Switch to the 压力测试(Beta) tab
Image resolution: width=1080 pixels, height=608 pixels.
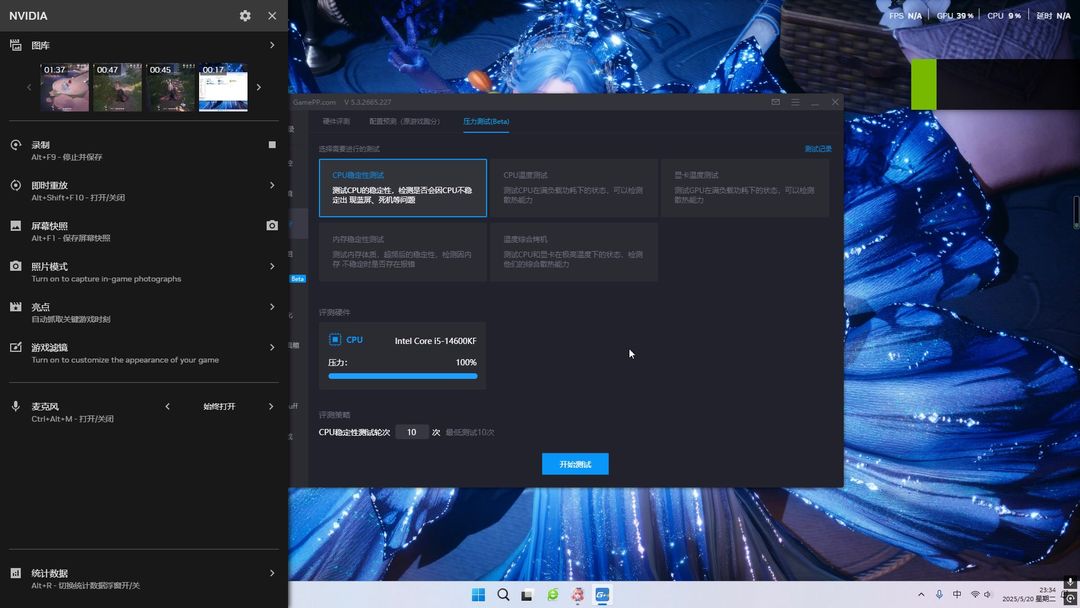pyautogui.click(x=486, y=121)
